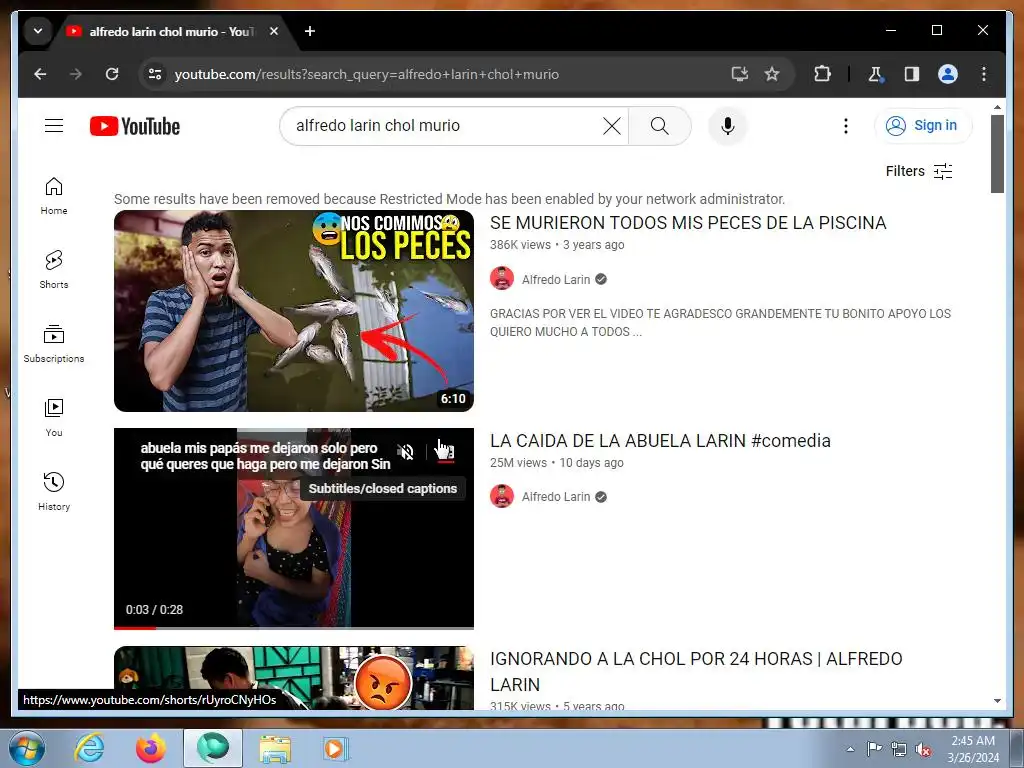Open the Chrome profile avatar
Screen dimensions: 1024x768
pyautogui.click(x=948, y=74)
